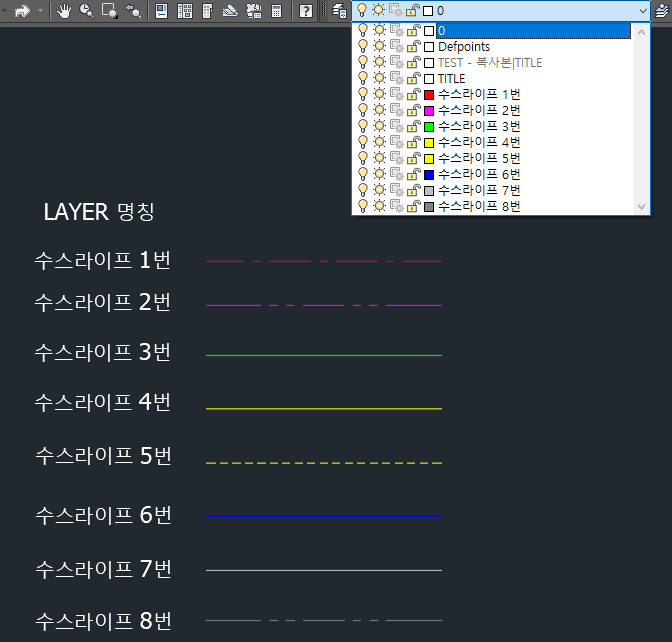The image size is (672, 642).
Task: Choose 수스라이프 1번 in the layer list
Action: coord(479,95)
